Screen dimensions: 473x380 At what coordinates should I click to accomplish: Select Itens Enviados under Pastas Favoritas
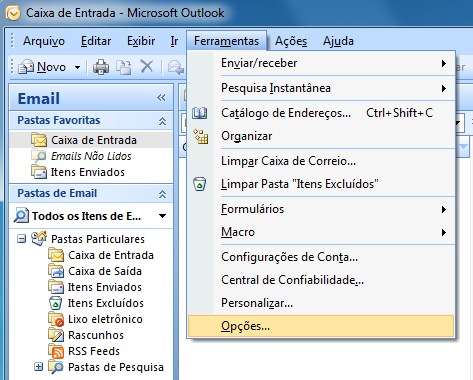(x=91, y=172)
